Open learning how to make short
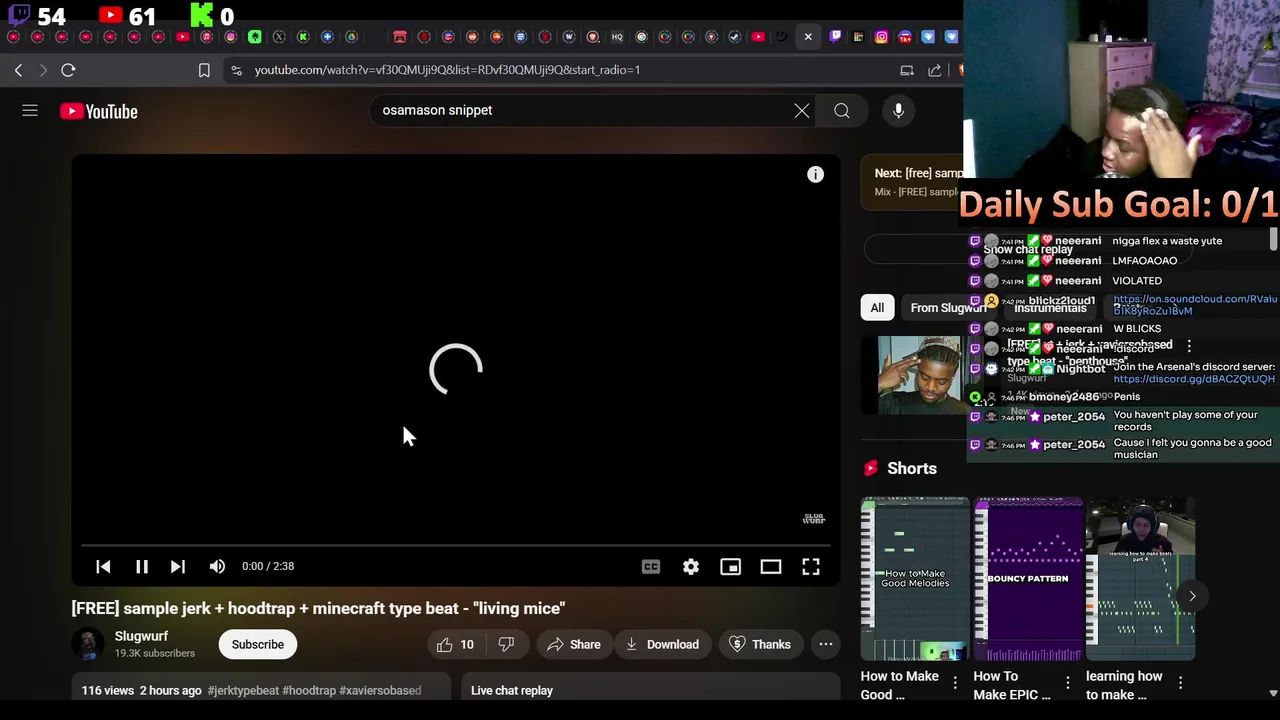This screenshot has height=720, width=1280. click(1141, 579)
